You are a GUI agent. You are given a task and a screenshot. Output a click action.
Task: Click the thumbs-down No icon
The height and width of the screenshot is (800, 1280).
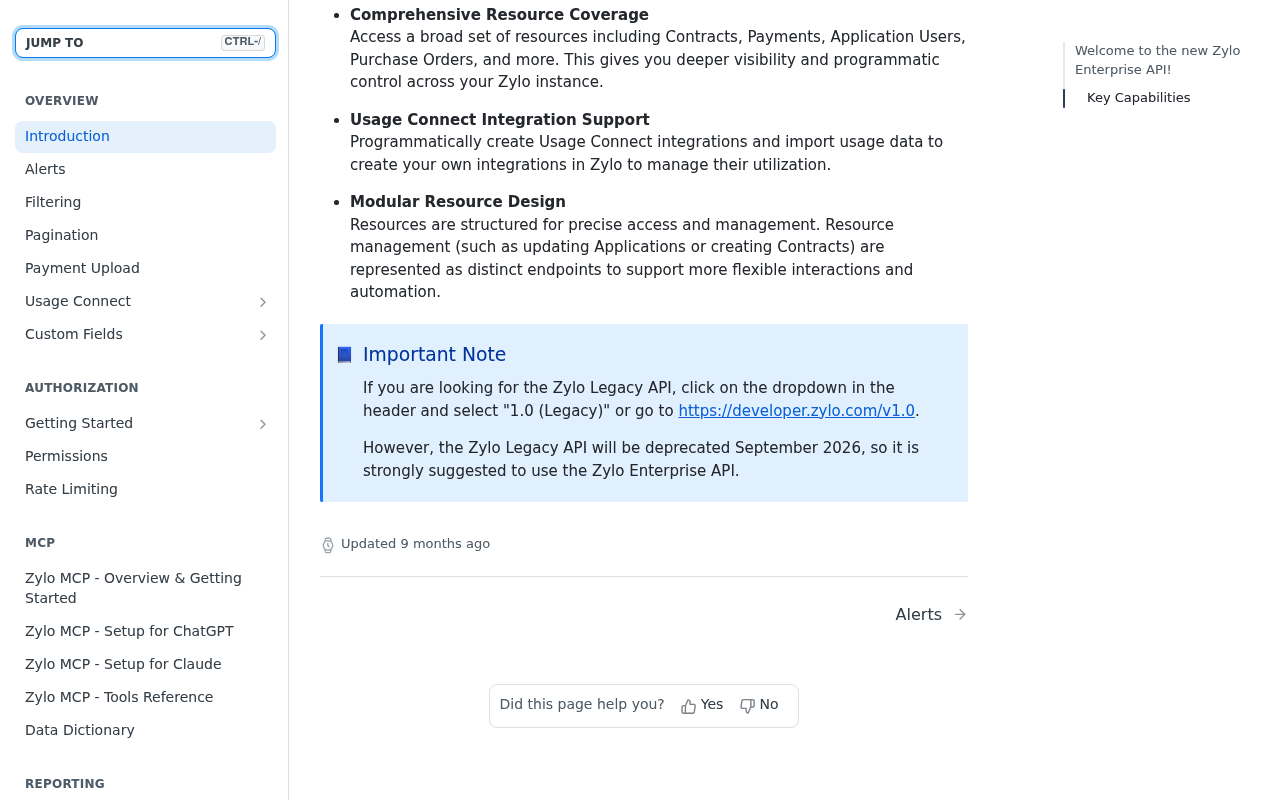click(x=747, y=706)
